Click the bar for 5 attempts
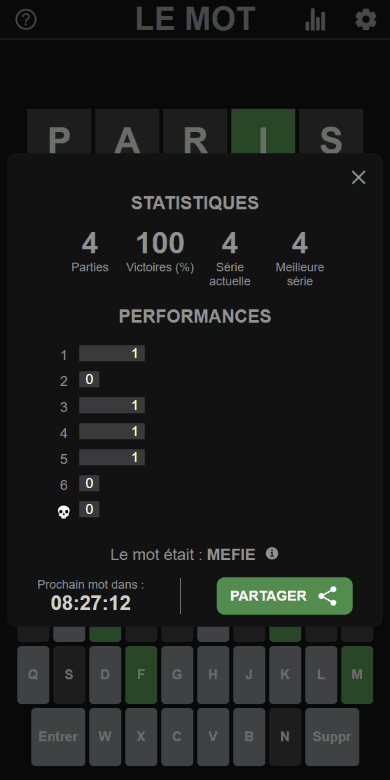This screenshot has height=780, width=390. (112, 457)
